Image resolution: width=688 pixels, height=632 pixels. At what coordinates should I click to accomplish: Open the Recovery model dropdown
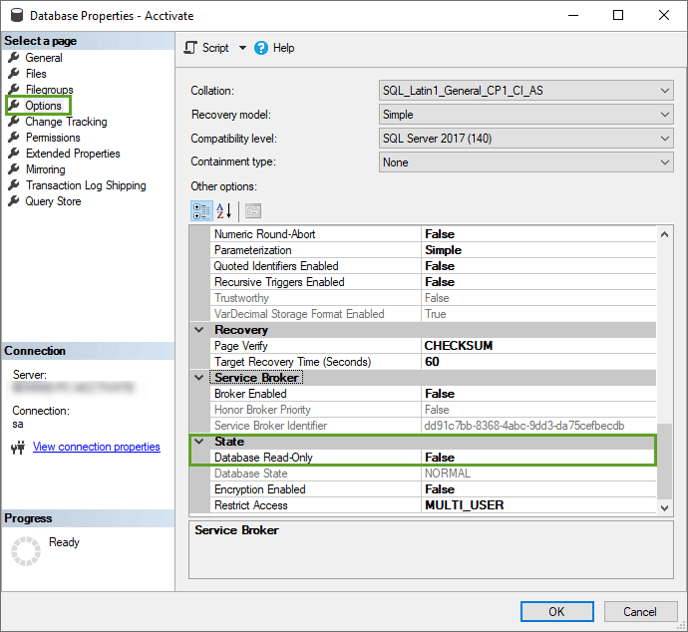pos(526,115)
